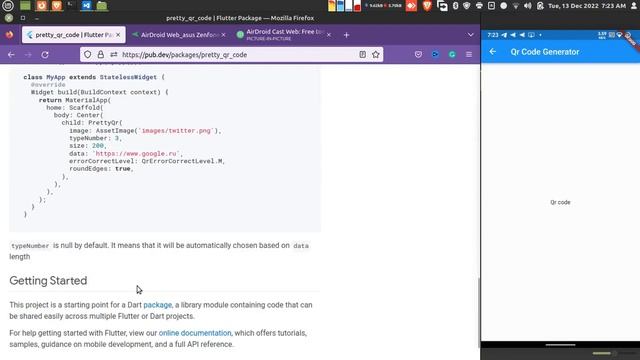Viewport: 640px width, 360px height.
Task: Open Bluetooth settings from tray
Action: pyautogui.click(x=456, y=6)
